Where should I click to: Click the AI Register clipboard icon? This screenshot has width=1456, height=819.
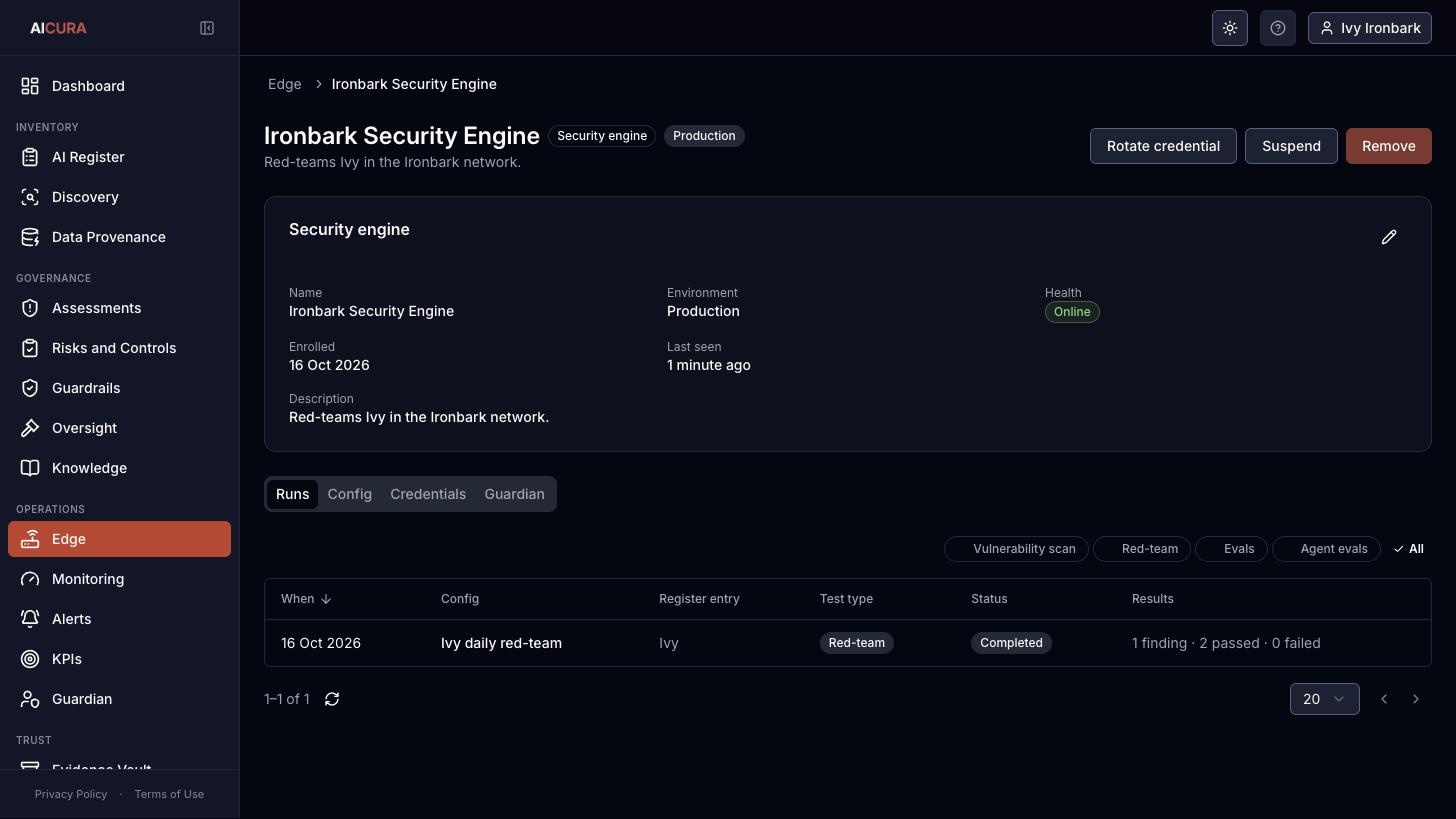(30, 157)
